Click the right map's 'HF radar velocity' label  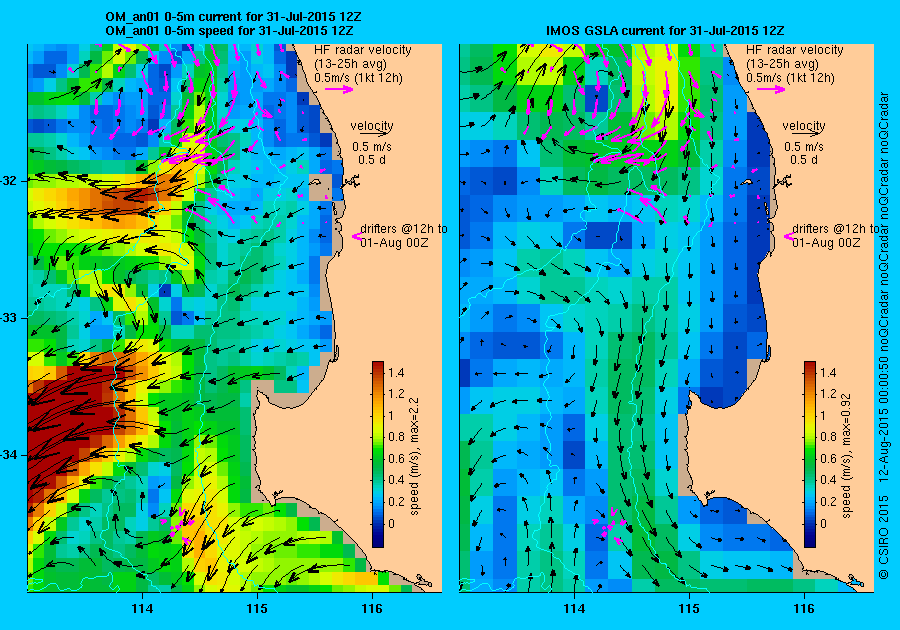coord(795,50)
